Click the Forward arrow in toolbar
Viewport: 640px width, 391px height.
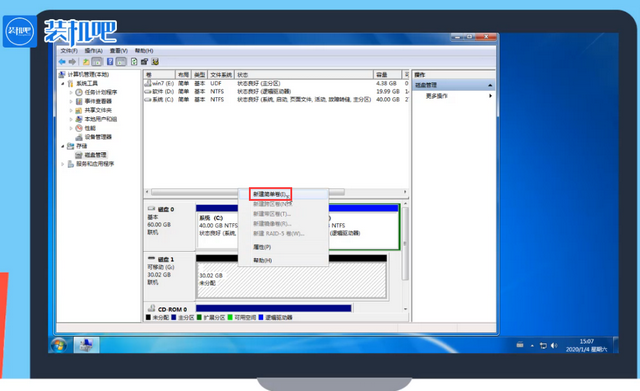72,62
